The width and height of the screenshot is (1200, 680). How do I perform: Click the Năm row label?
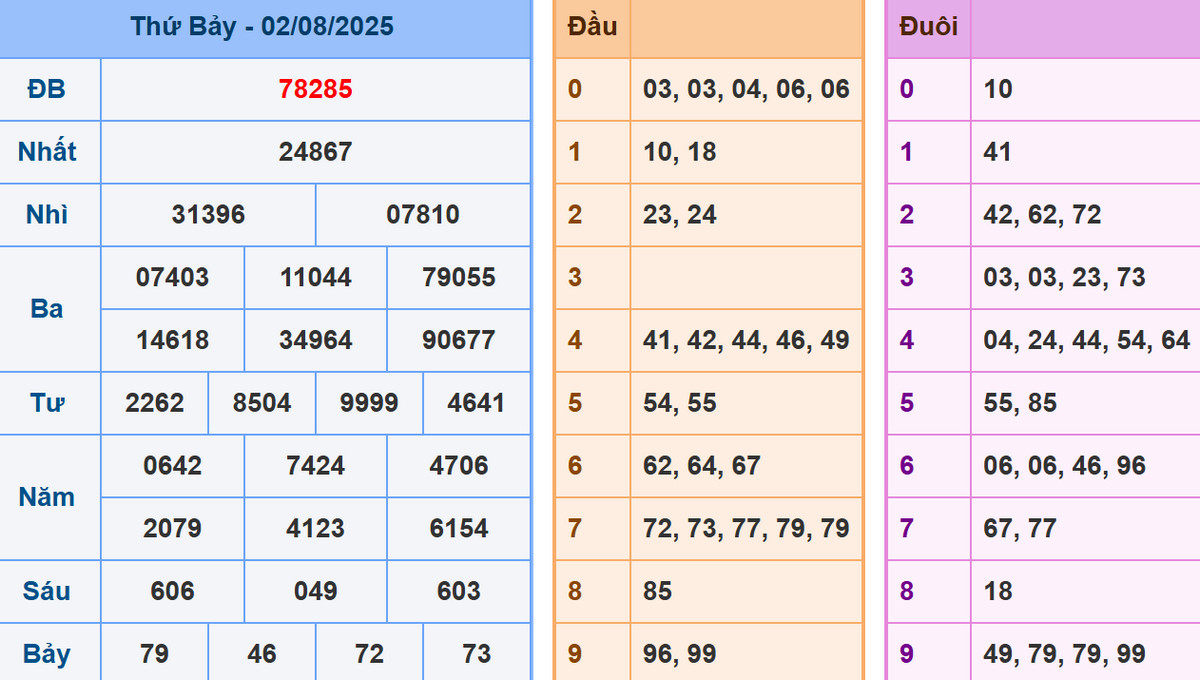(x=47, y=497)
